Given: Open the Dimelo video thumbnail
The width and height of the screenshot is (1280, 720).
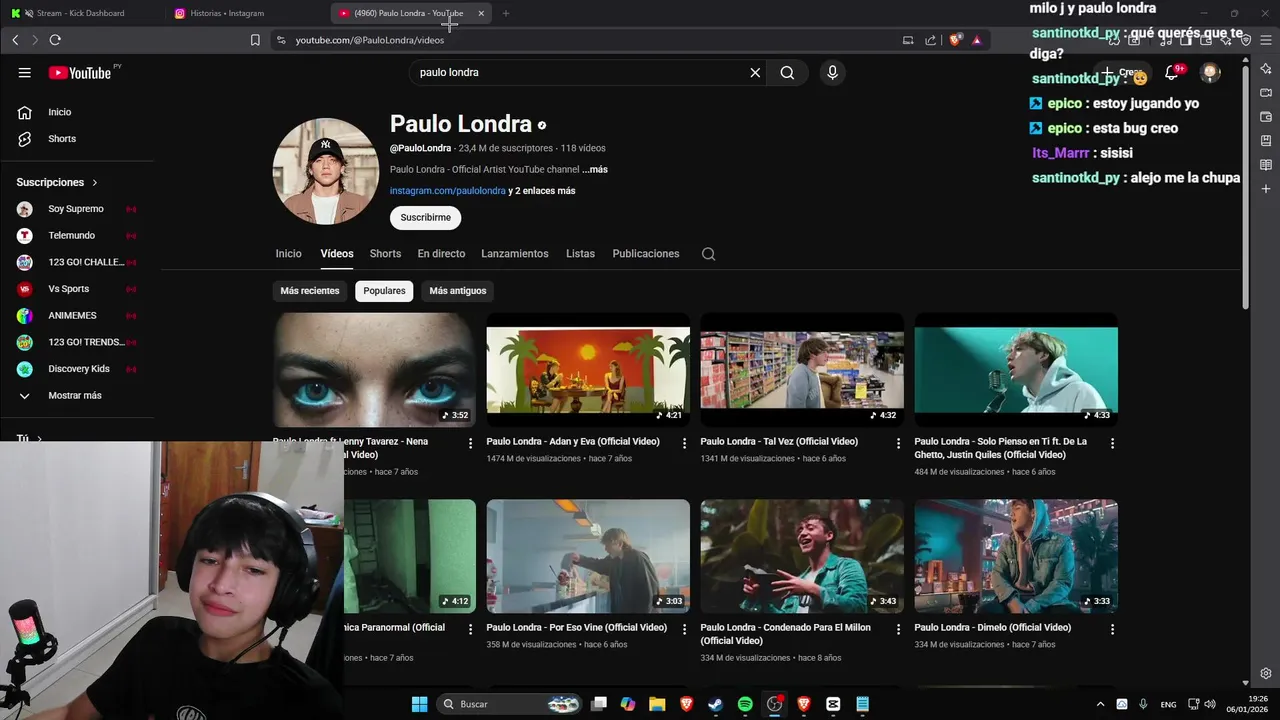Looking at the screenshot, I should [1016, 556].
